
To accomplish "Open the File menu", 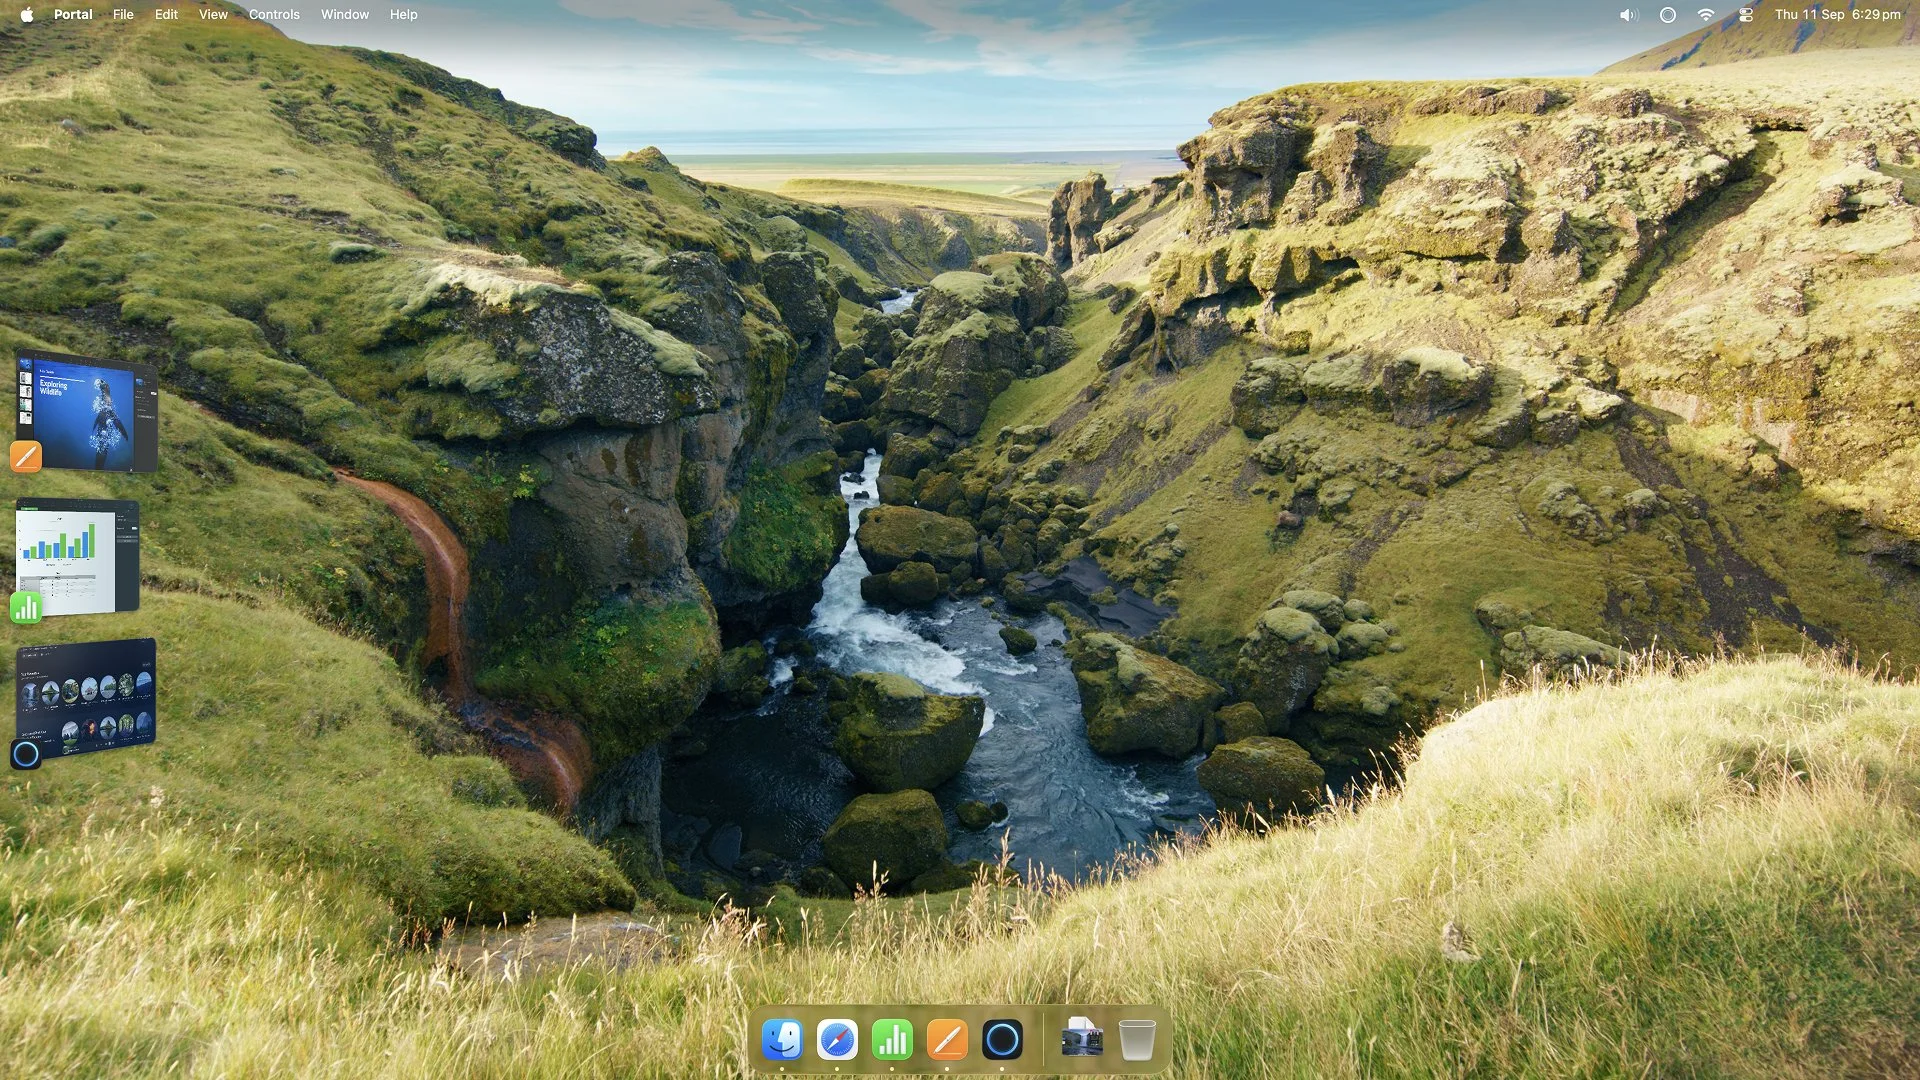I will click(123, 15).
